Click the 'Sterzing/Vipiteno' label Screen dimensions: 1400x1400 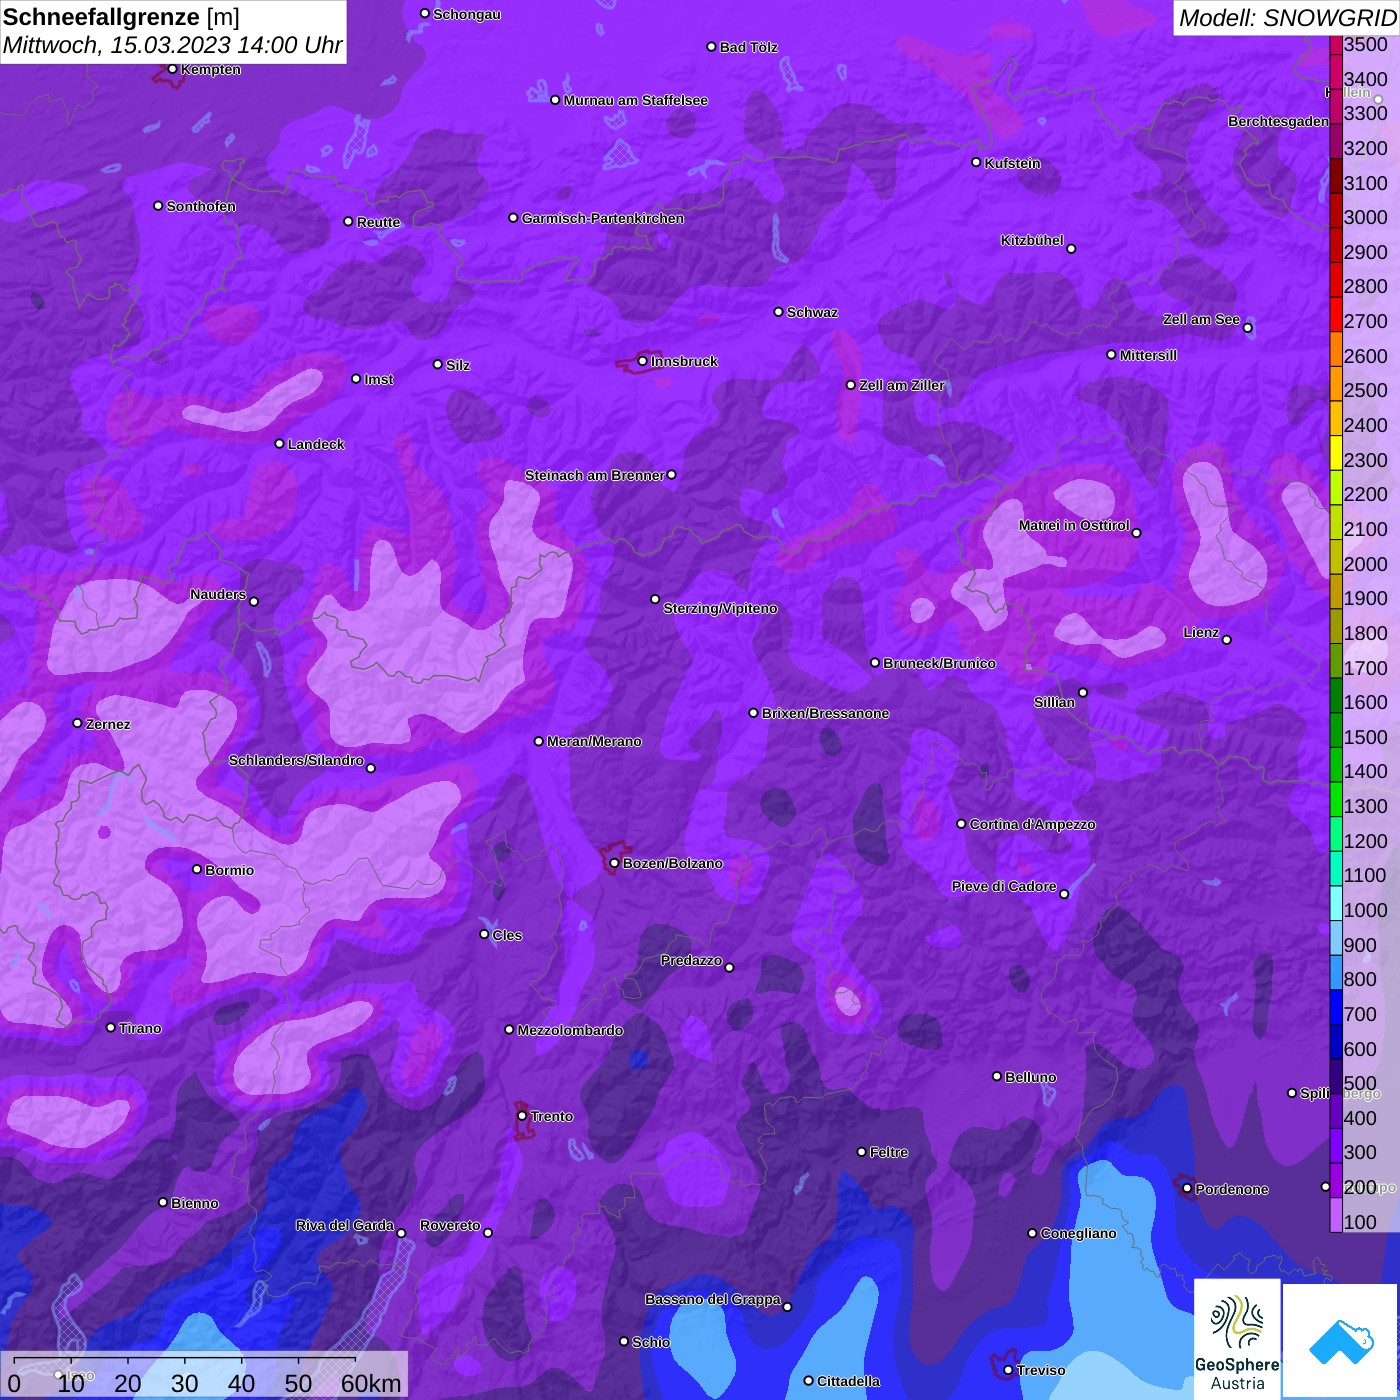tap(720, 608)
